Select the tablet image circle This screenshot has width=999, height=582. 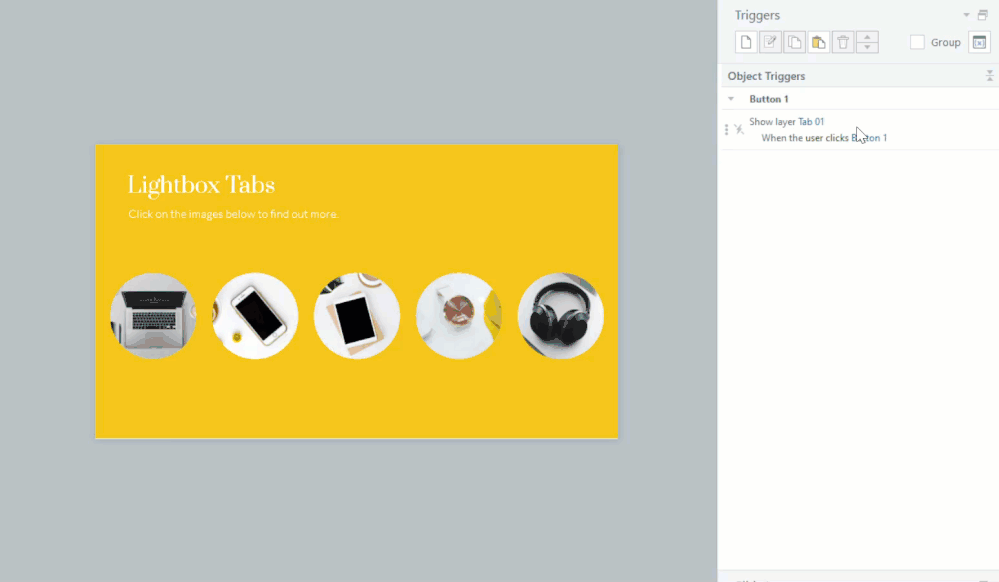pyautogui.click(x=357, y=316)
